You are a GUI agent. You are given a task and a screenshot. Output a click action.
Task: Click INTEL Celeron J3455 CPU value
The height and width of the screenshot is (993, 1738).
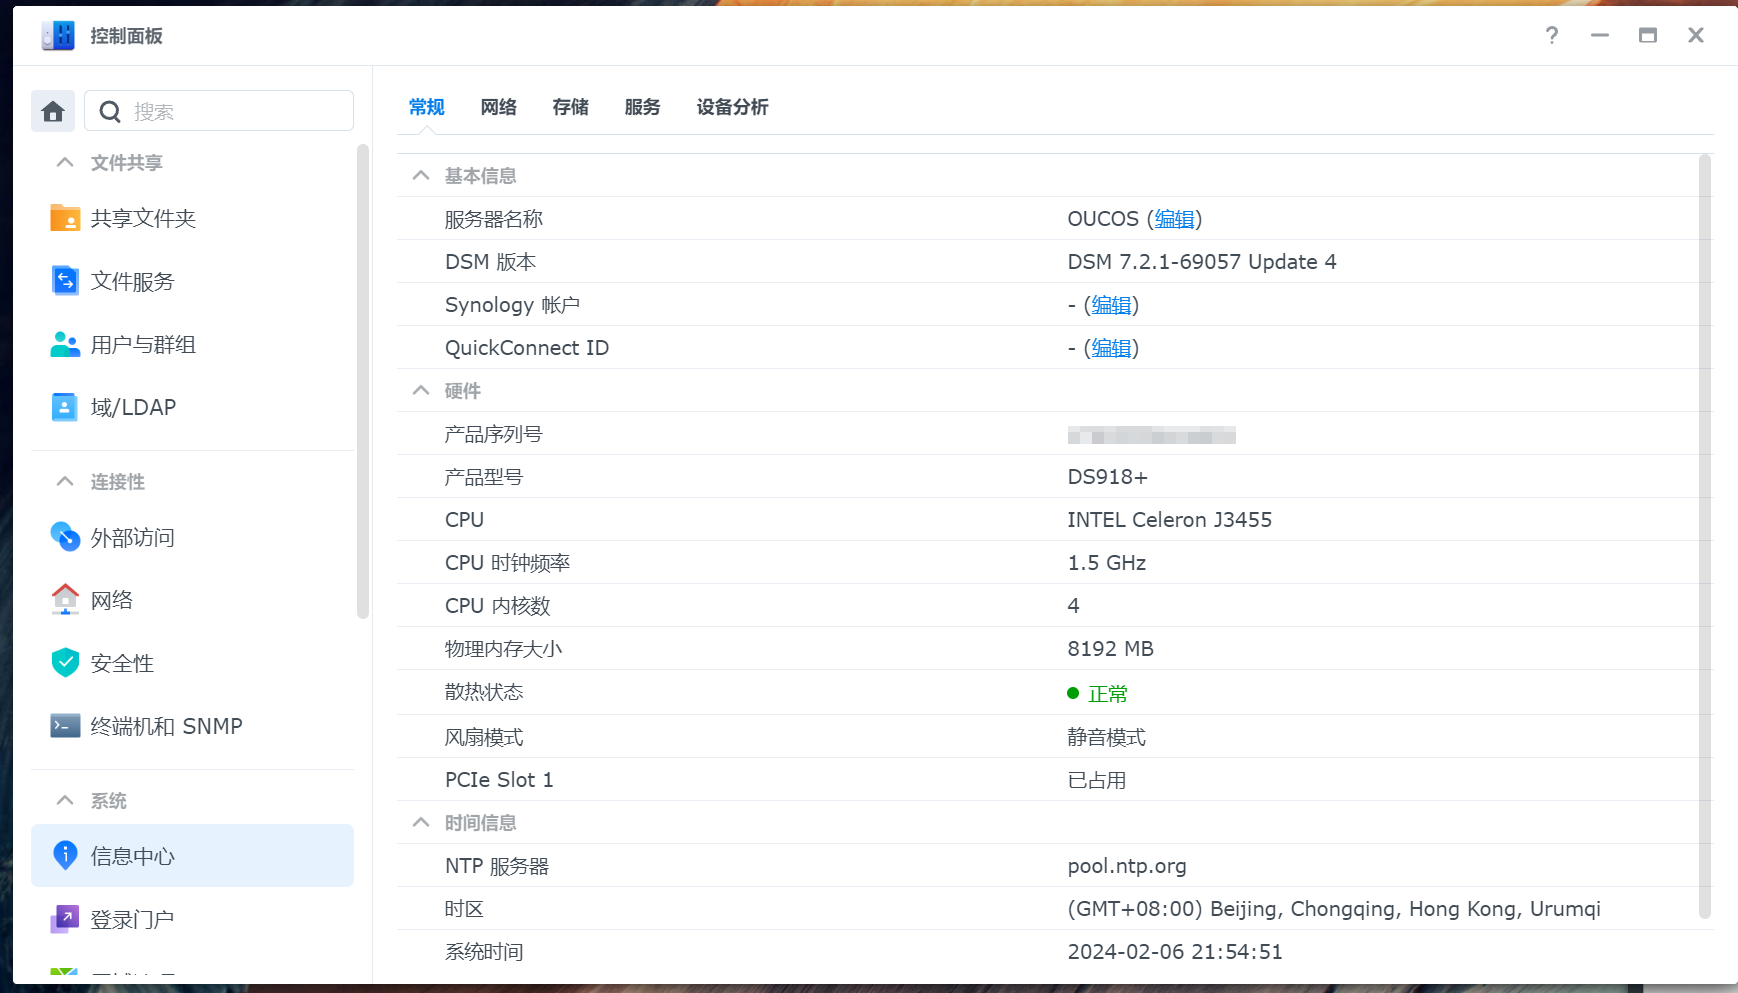1170,520
